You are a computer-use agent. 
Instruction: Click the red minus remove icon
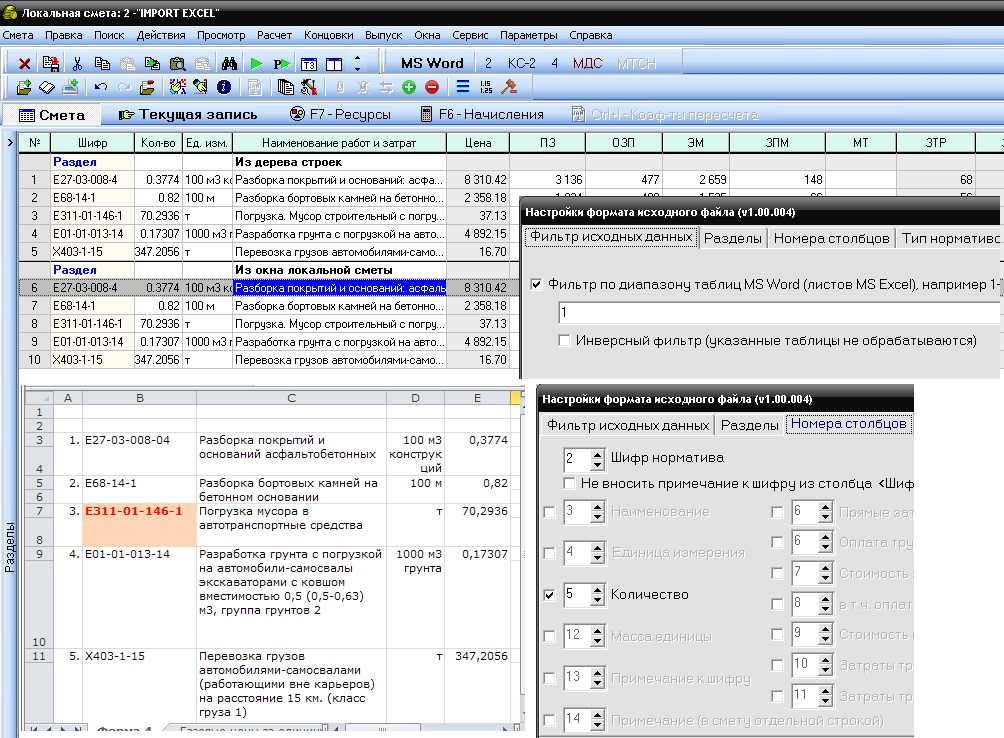pos(432,87)
